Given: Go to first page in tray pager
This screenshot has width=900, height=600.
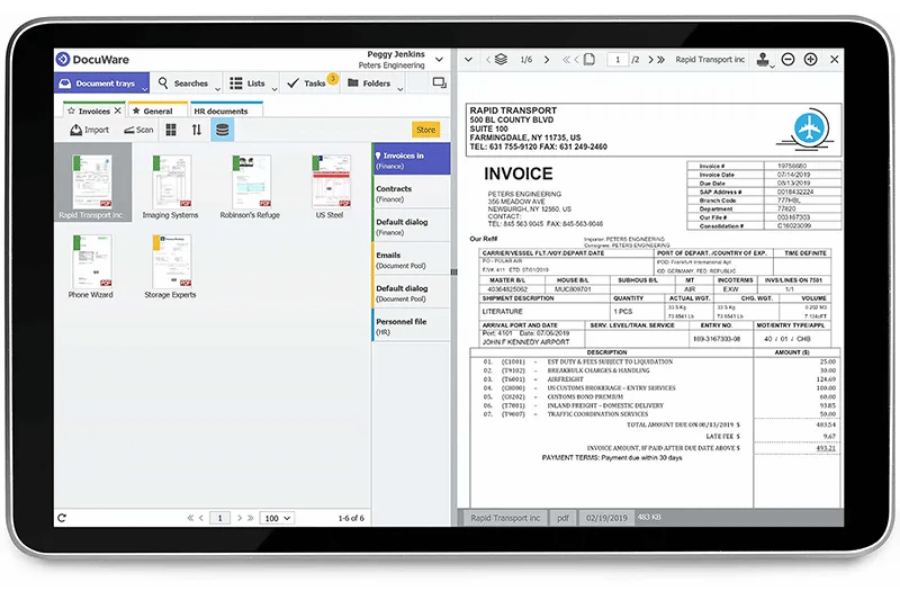Looking at the screenshot, I should click(190, 518).
